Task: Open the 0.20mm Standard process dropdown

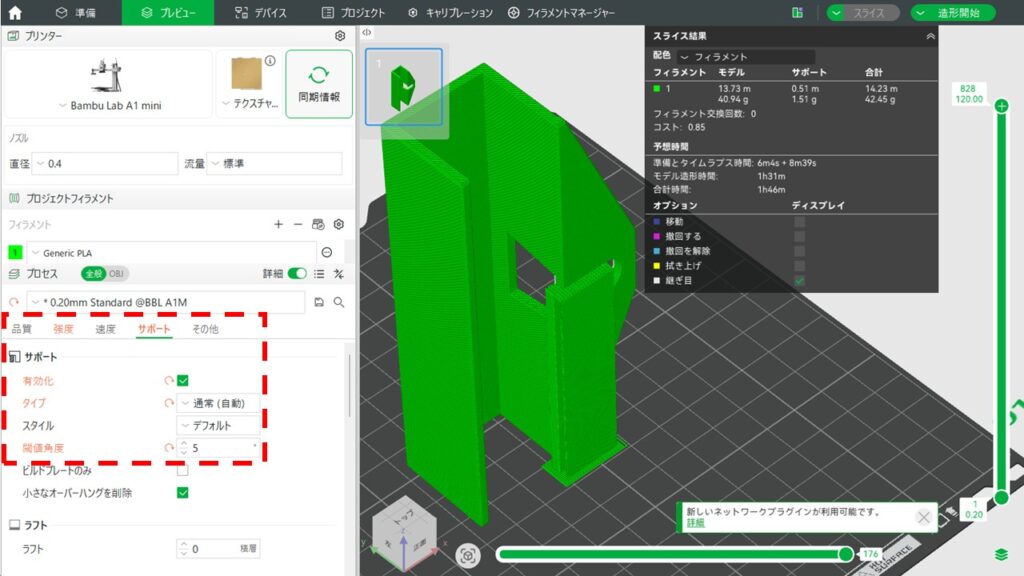Action: tap(165, 302)
